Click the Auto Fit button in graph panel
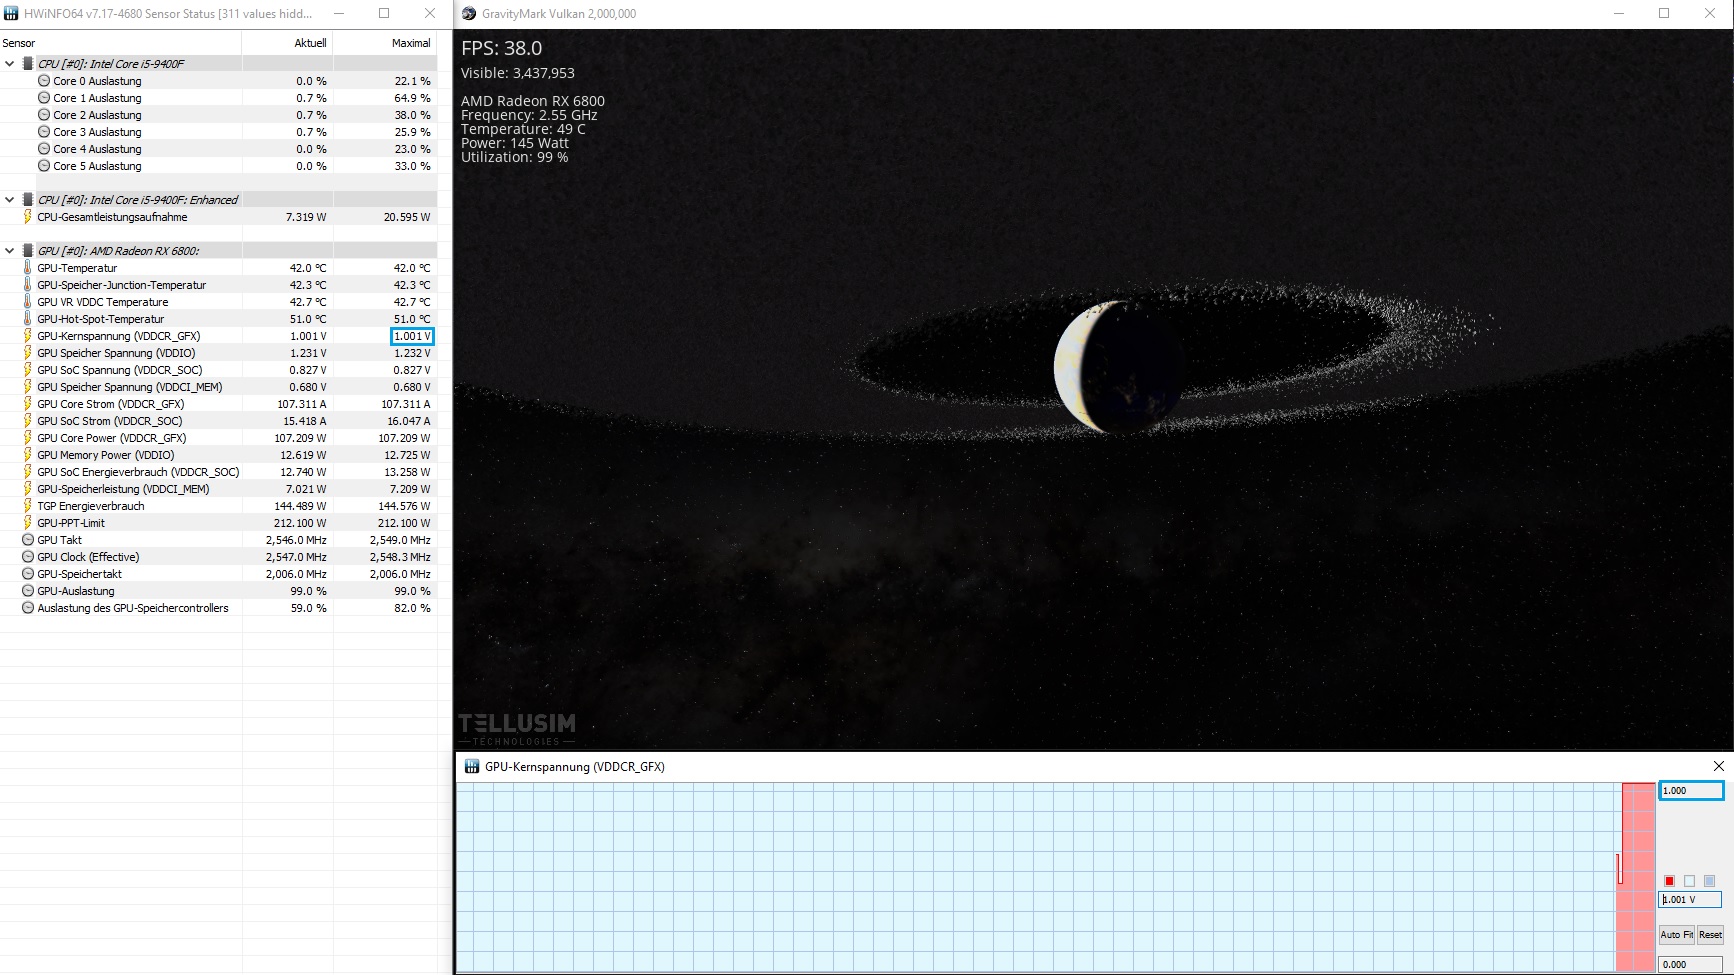The image size is (1734, 975). pyautogui.click(x=1677, y=935)
